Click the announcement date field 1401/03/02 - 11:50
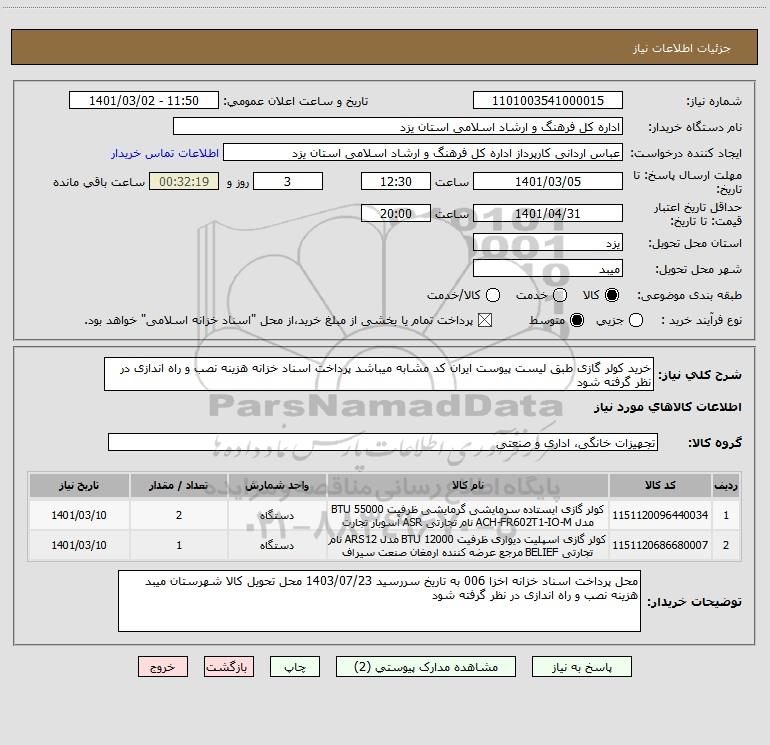The width and height of the screenshot is (770, 745). tap(144, 101)
